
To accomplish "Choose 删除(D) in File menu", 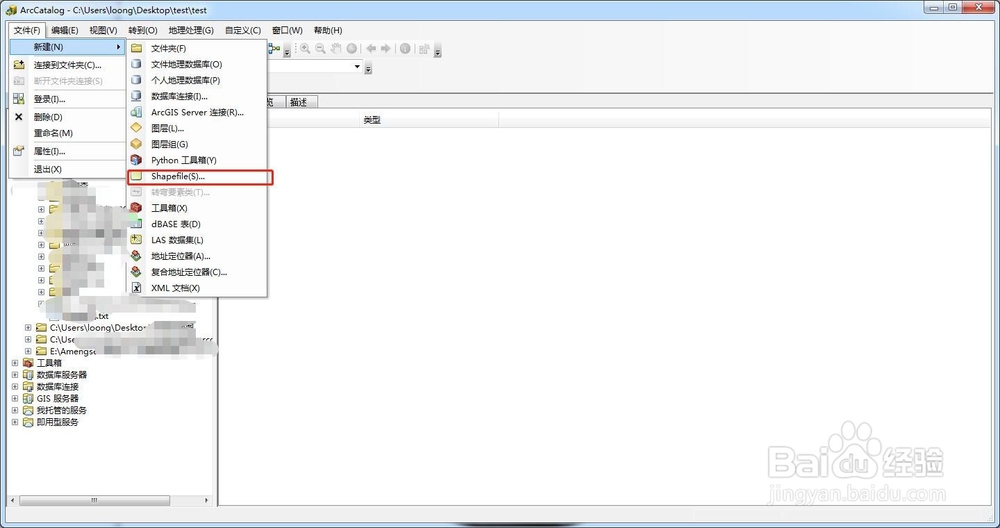I will click(68, 117).
